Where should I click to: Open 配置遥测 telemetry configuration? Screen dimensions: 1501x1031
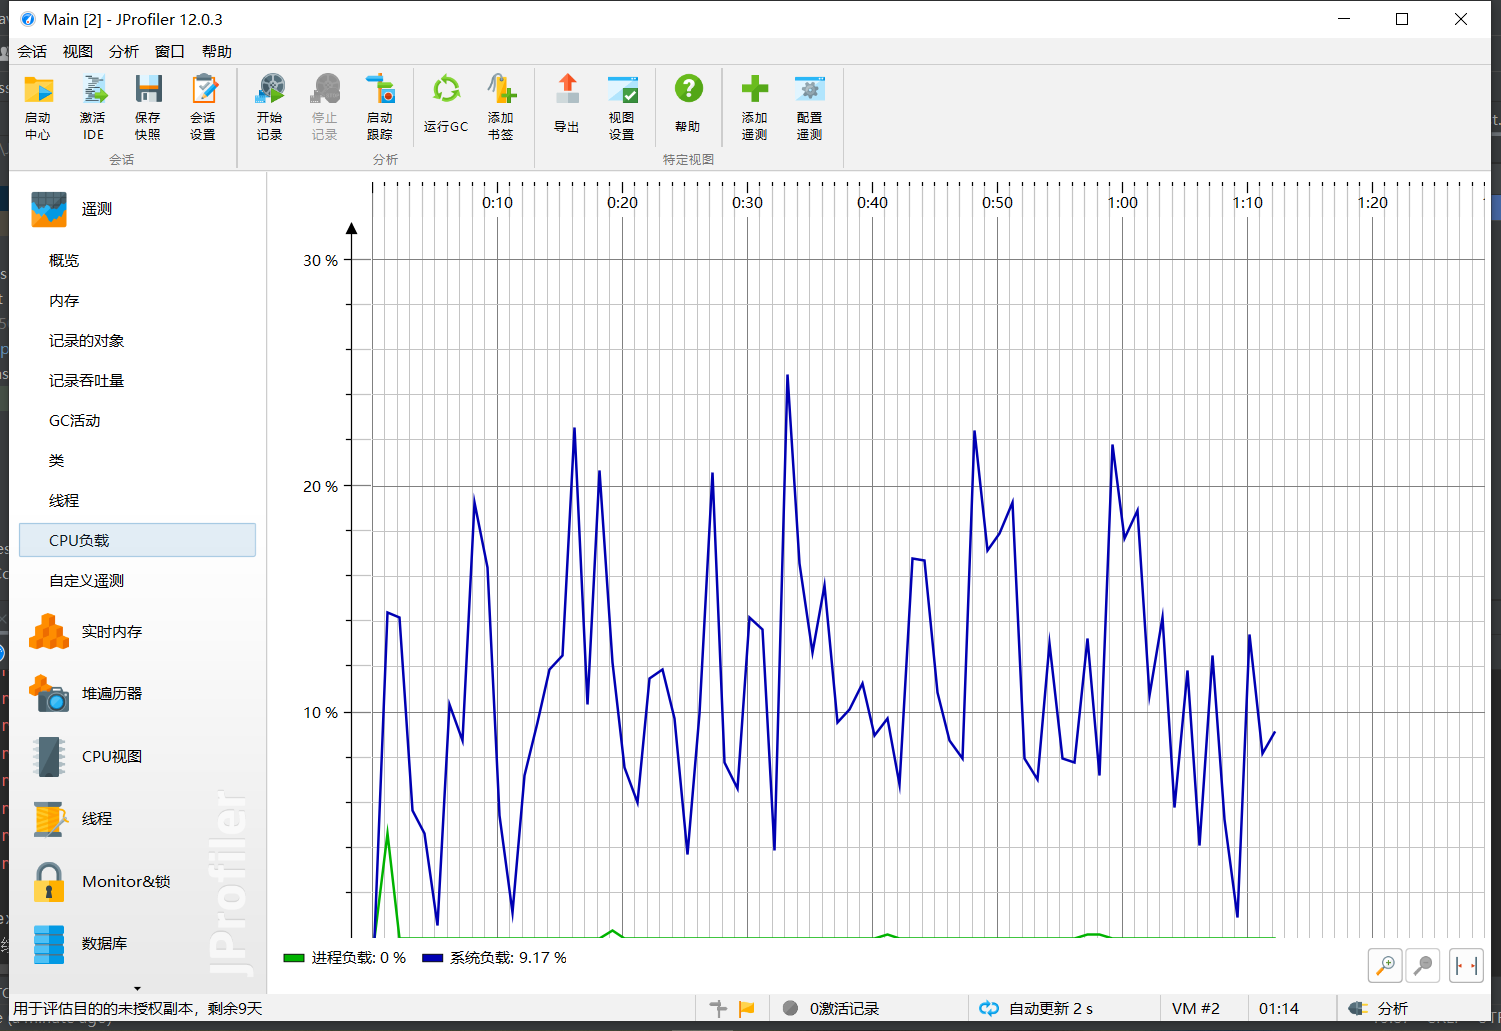click(x=810, y=107)
